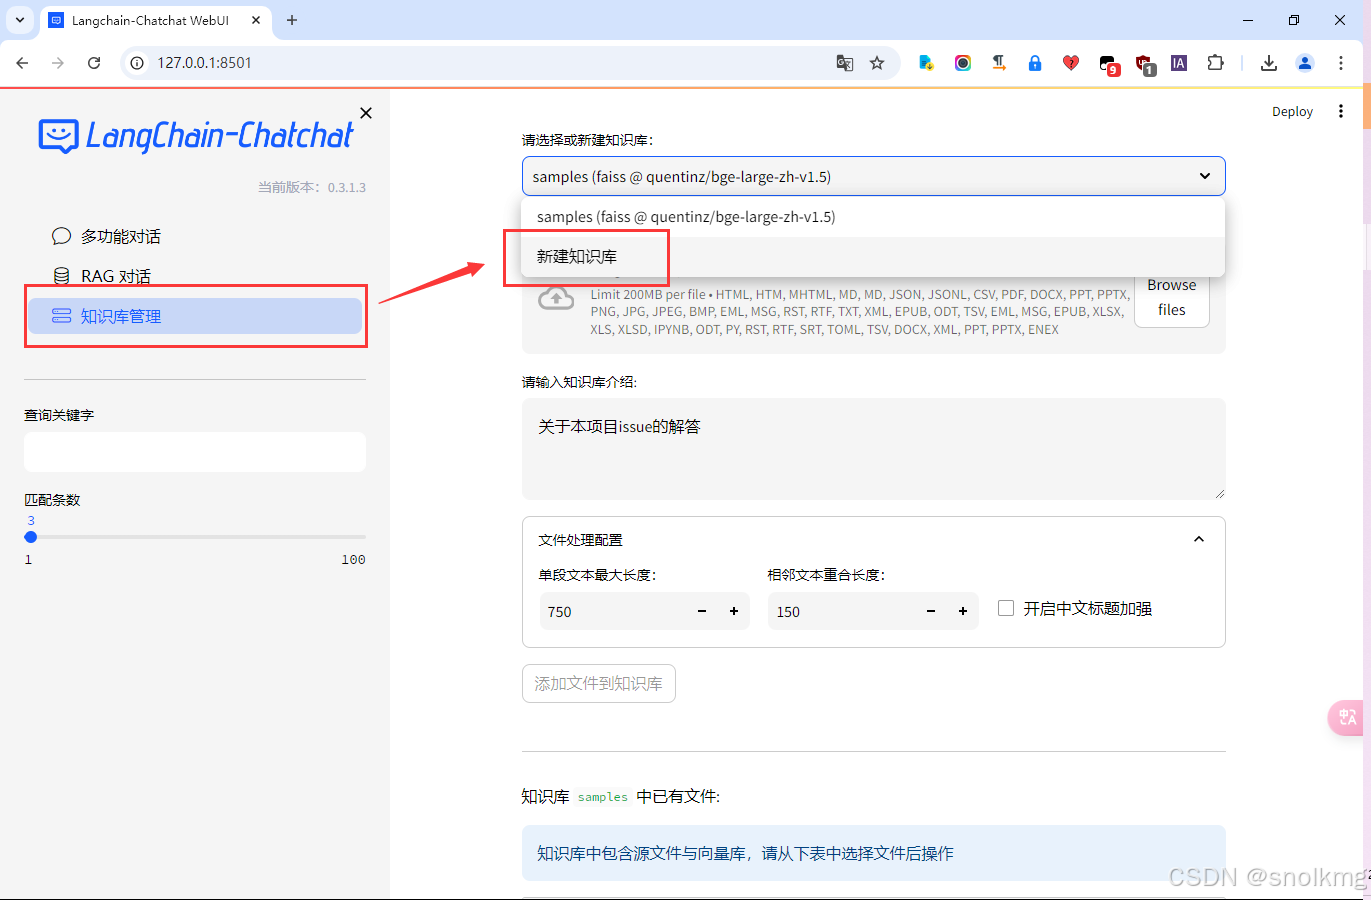Select the 多功能对话 chat bubble icon

[x=61, y=236]
